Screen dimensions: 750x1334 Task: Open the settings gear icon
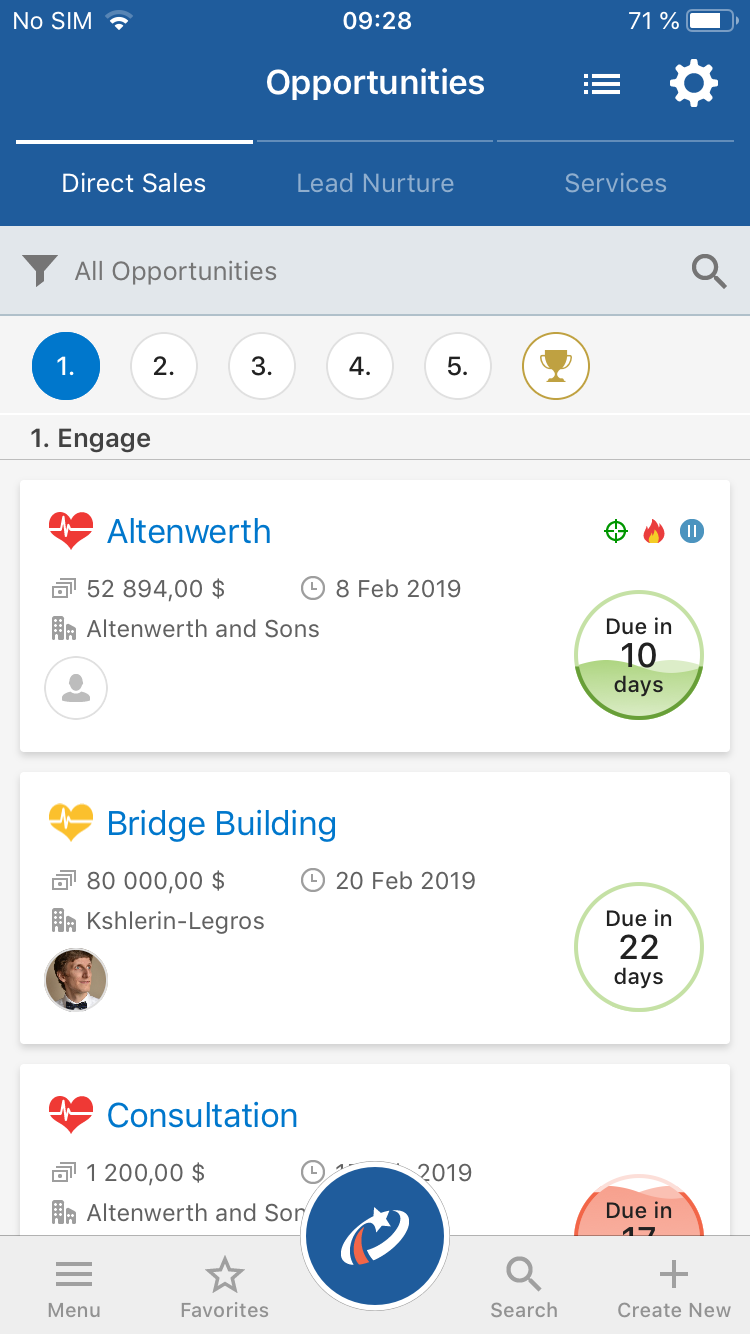coord(693,84)
